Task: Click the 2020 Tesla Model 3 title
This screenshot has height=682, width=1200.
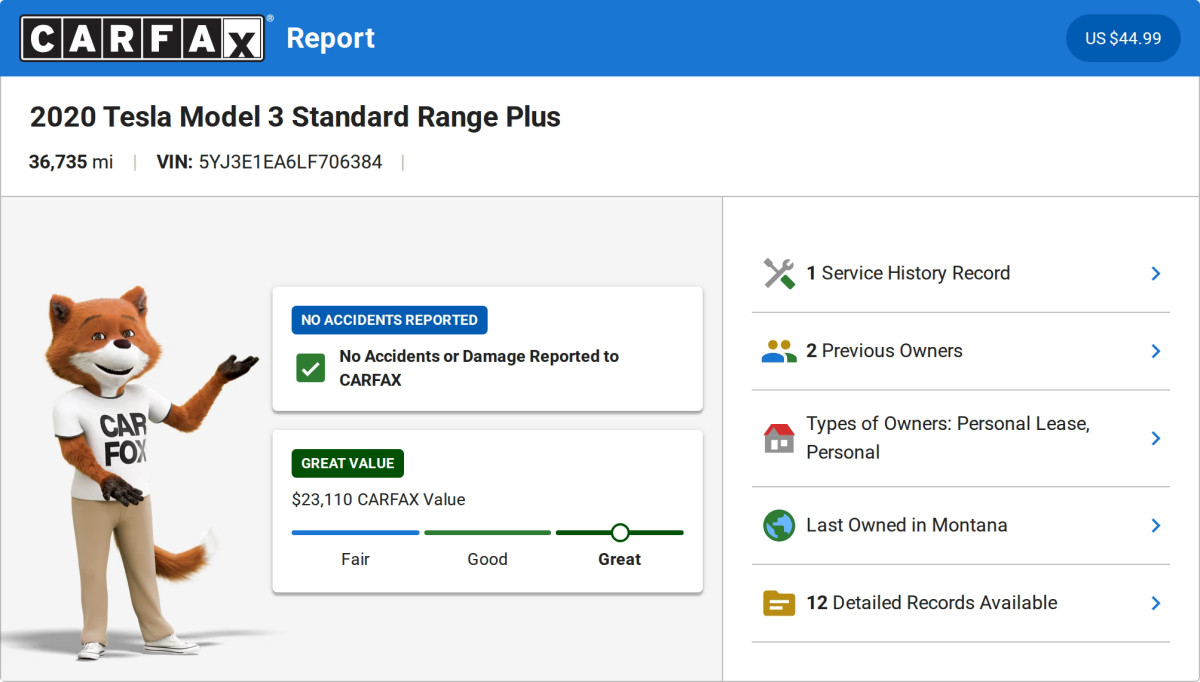Action: click(x=295, y=117)
